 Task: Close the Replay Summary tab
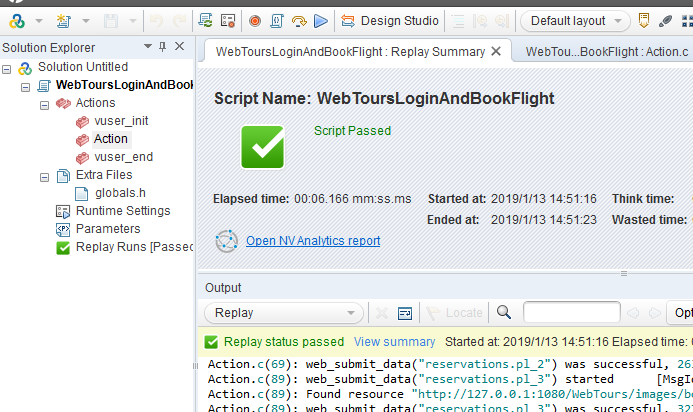point(496,51)
